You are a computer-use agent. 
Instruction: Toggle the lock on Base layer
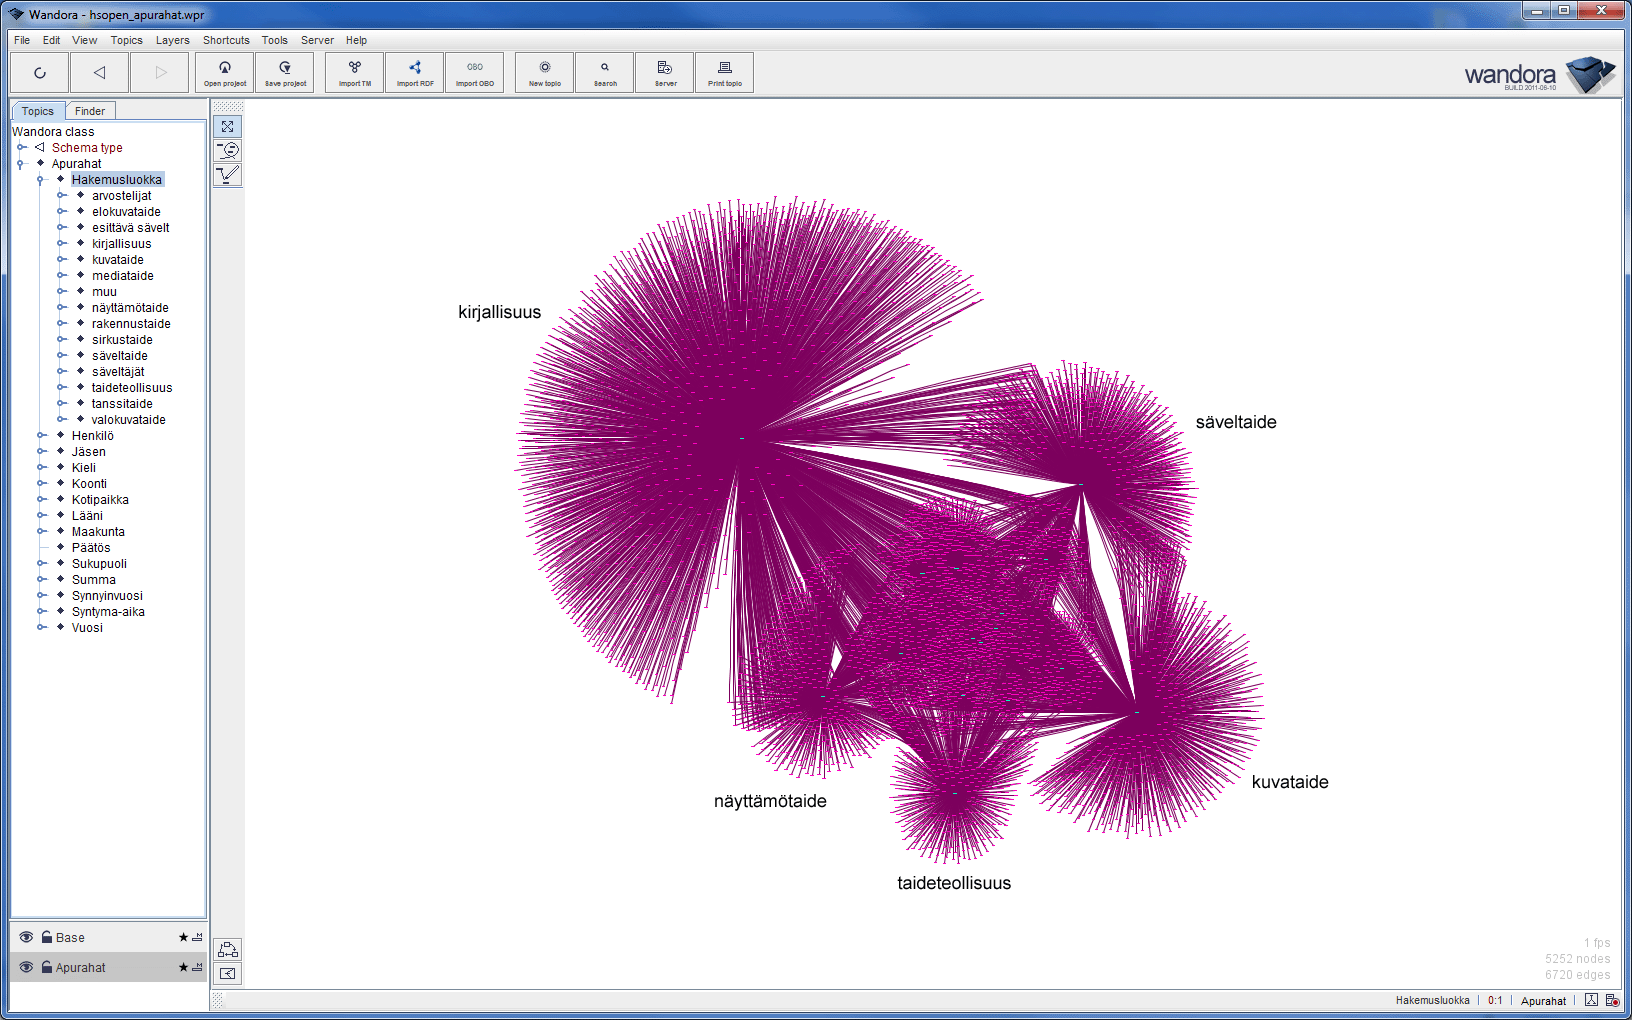[x=46, y=937]
